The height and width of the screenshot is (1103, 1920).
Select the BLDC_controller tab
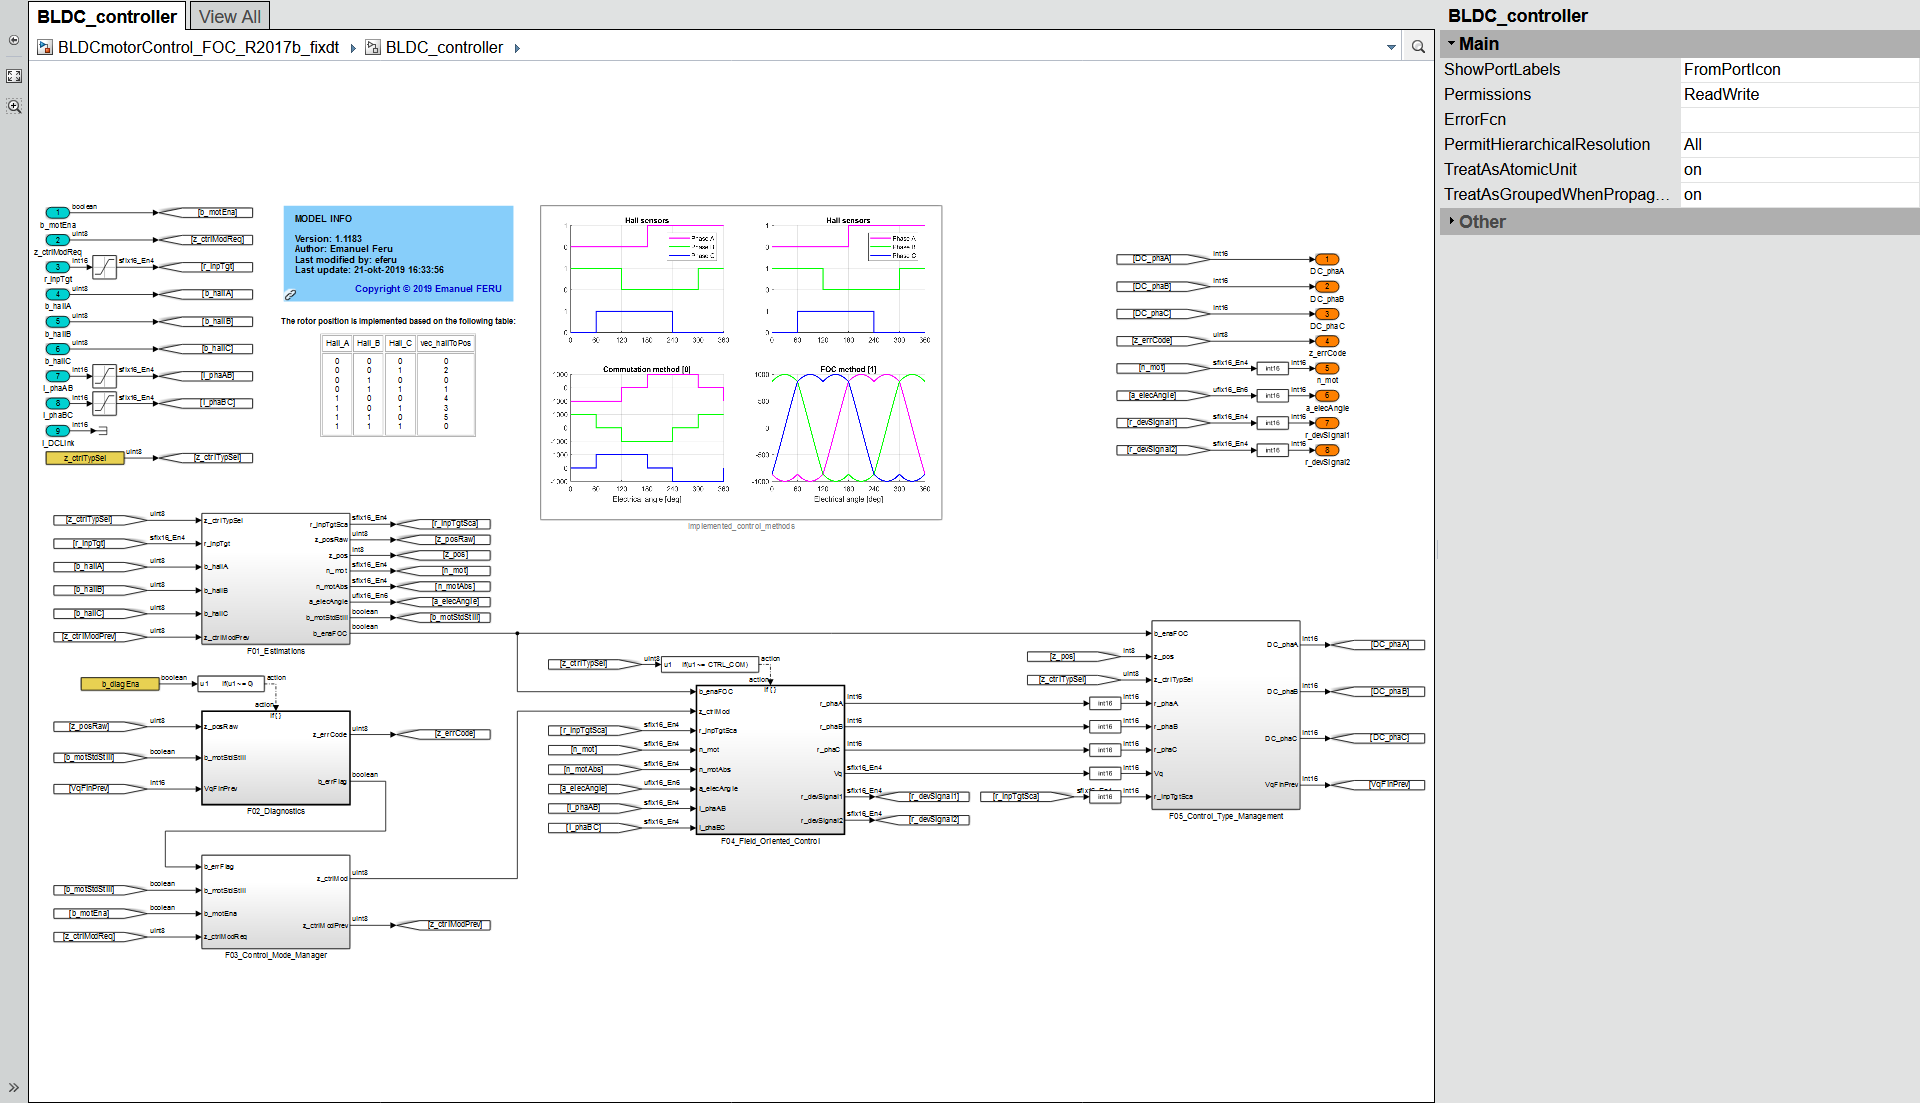point(105,15)
